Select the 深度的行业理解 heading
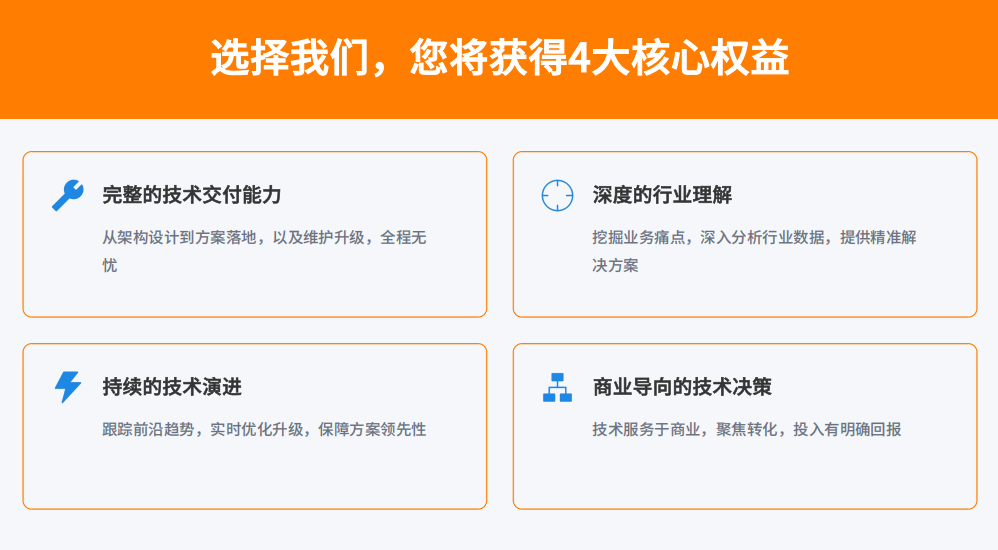Screen dimensions: 998x550 (x=662, y=195)
